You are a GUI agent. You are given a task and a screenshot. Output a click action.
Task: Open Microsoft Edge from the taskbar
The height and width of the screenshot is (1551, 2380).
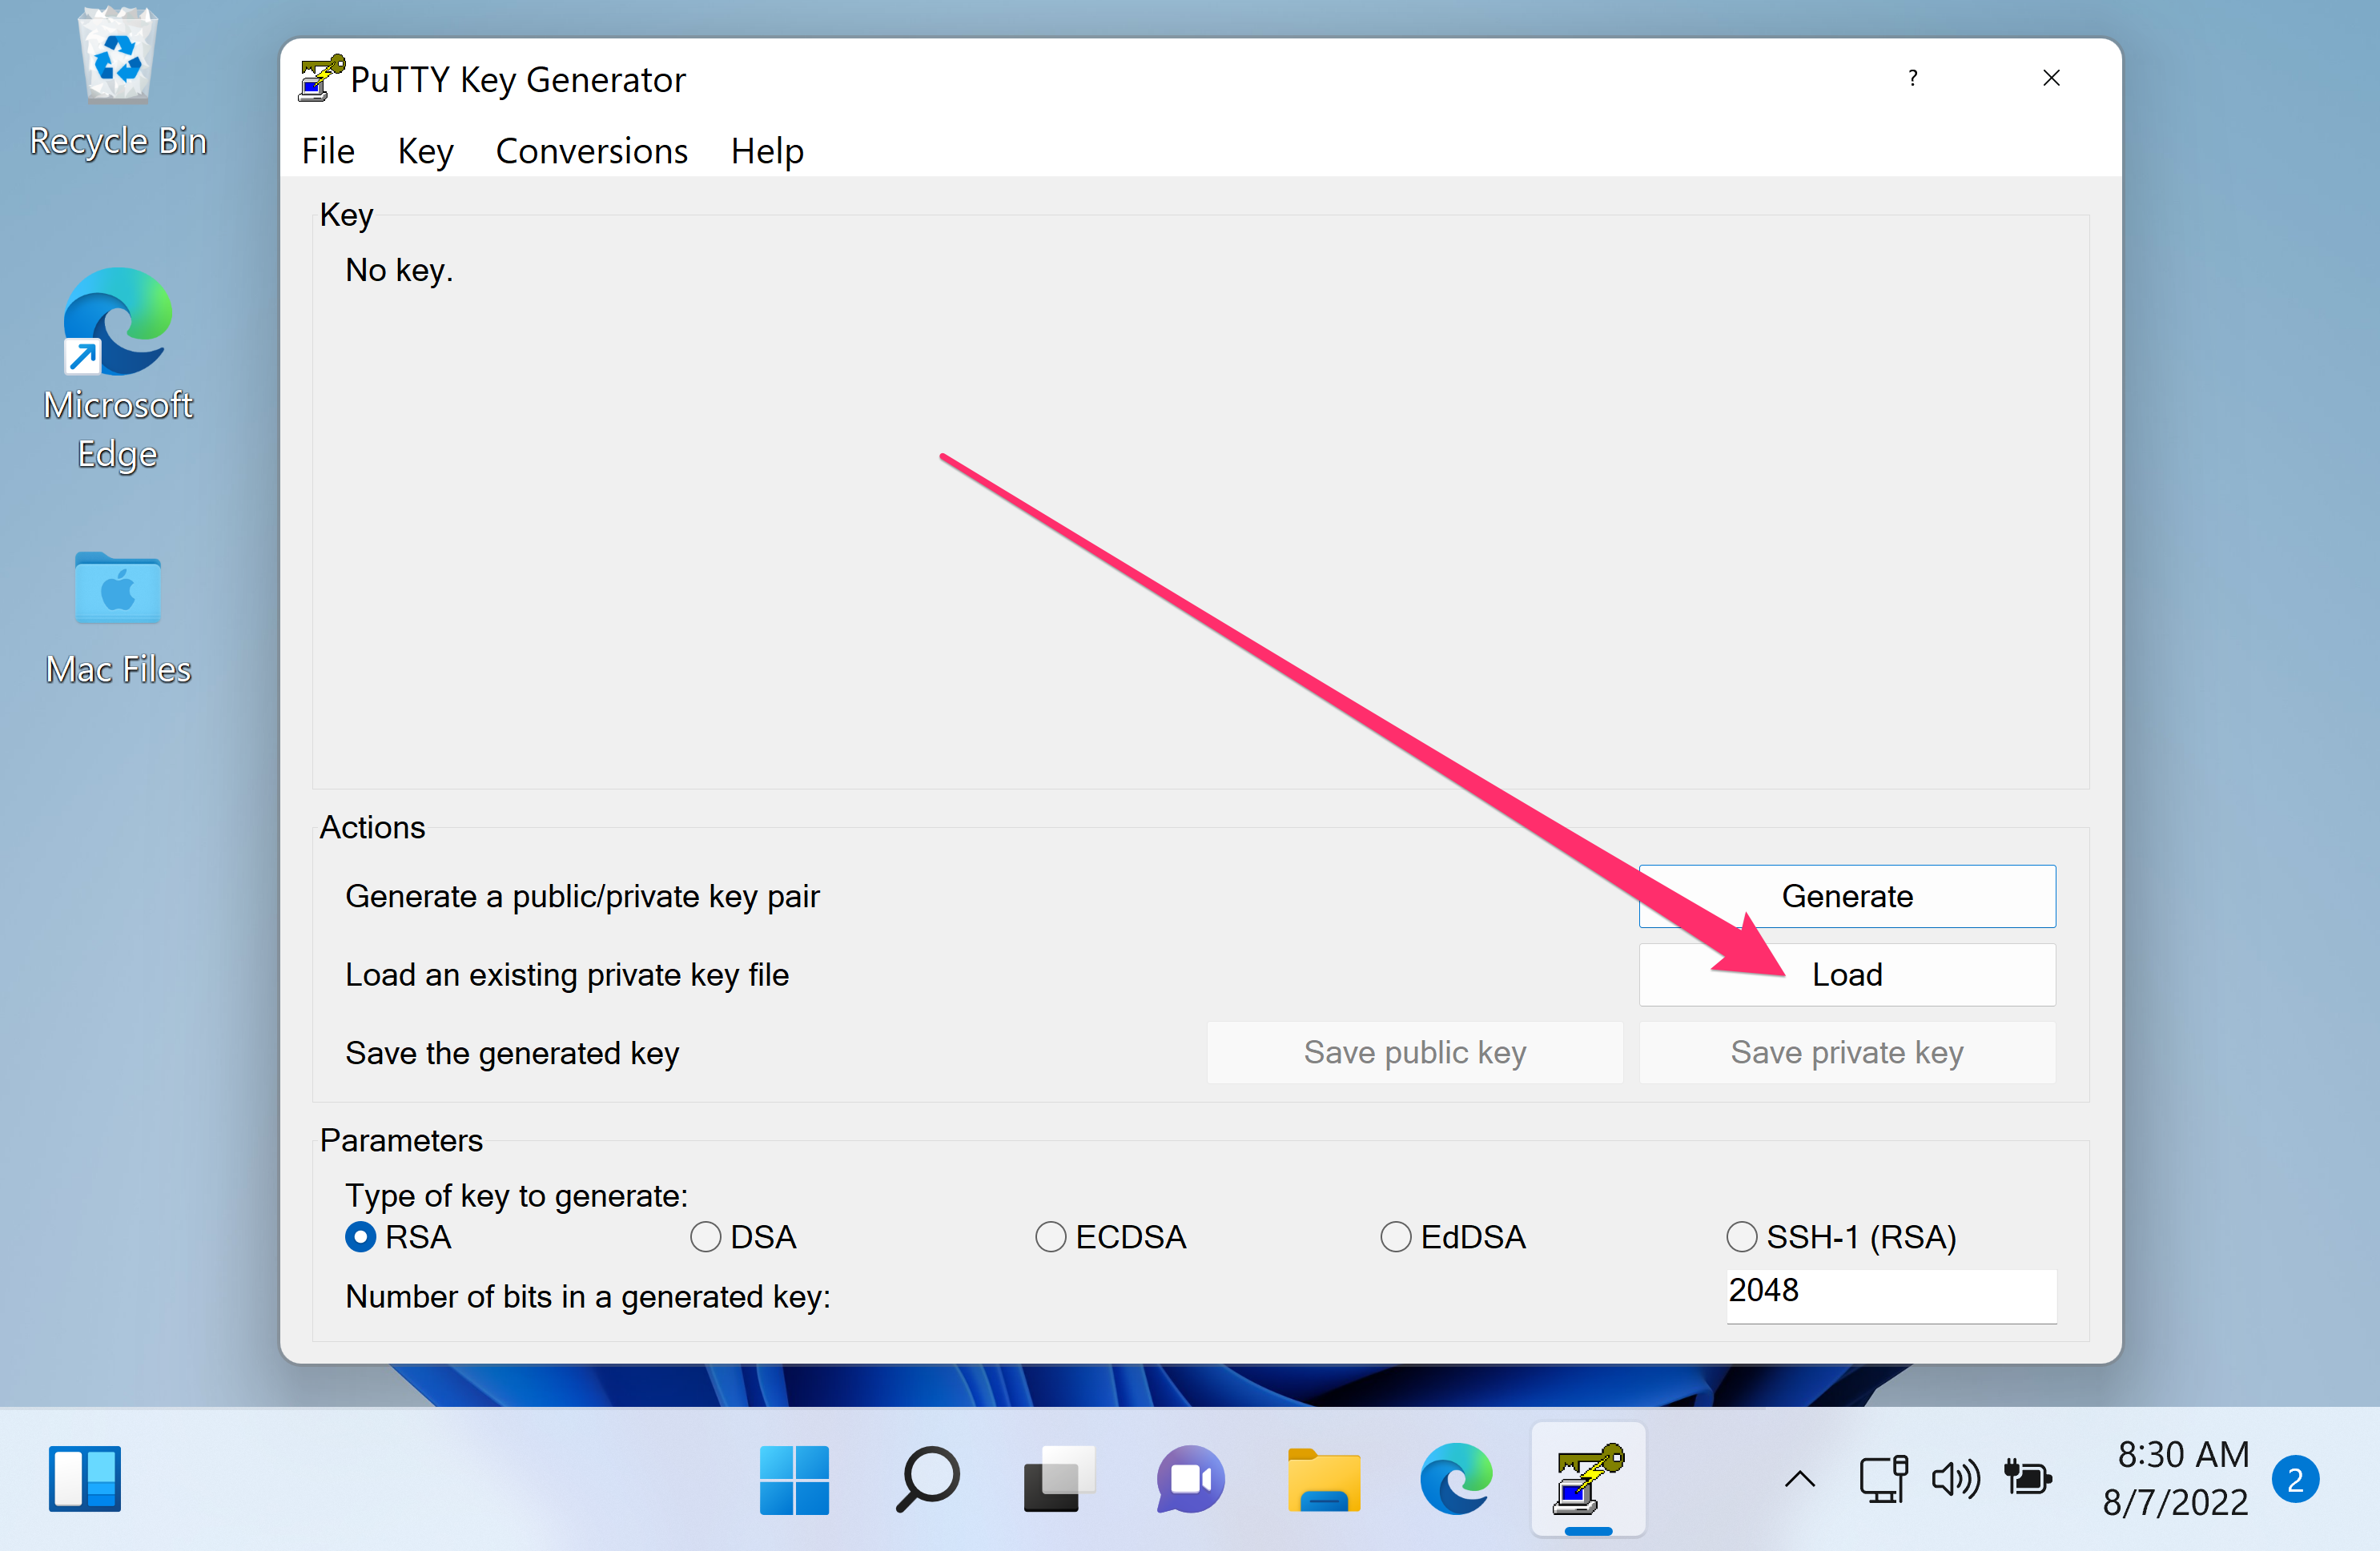tap(1455, 1478)
